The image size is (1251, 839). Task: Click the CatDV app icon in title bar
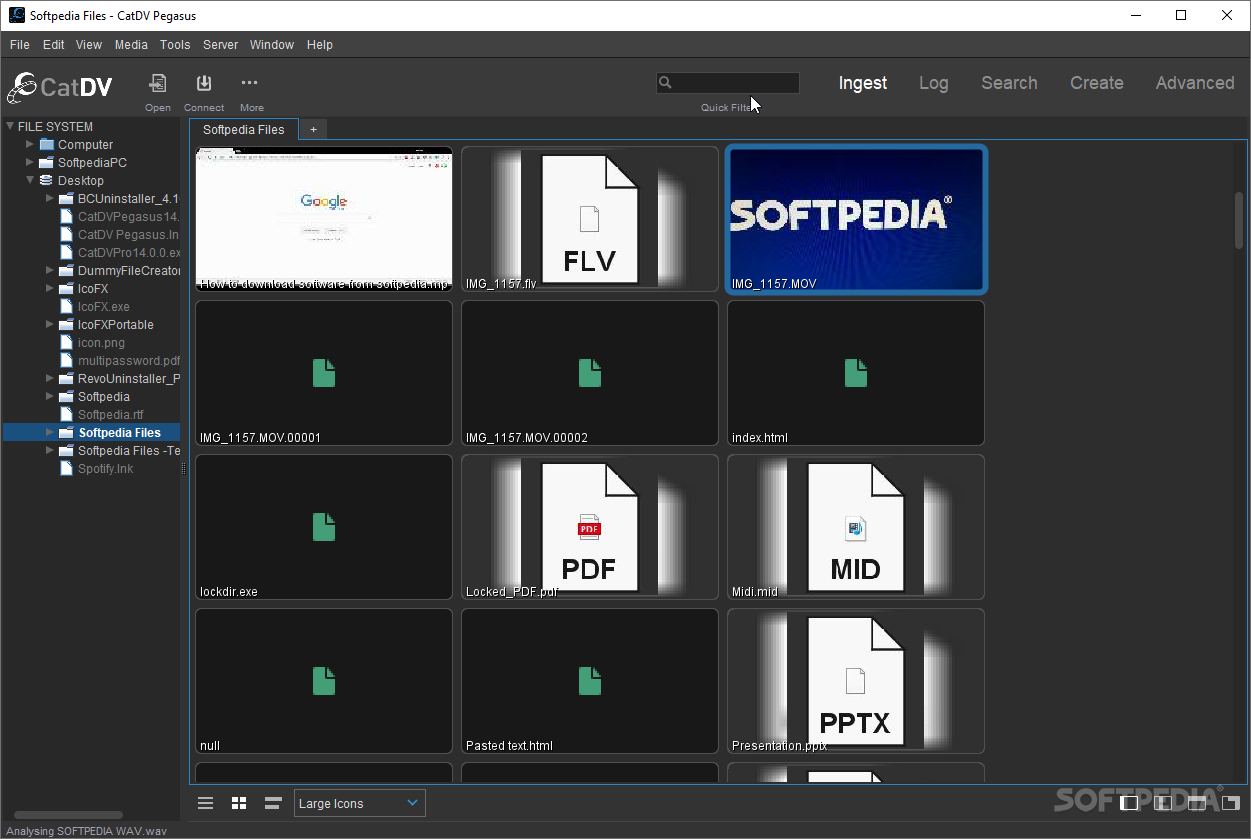(x=17, y=15)
